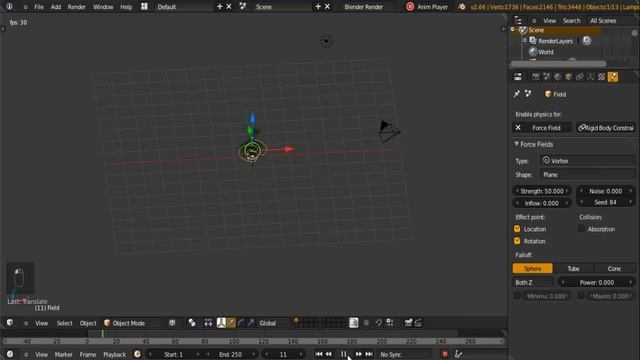The width and height of the screenshot is (640, 360).
Task: Open the Global transform orientation dropdown
Action: click(273, 323)
